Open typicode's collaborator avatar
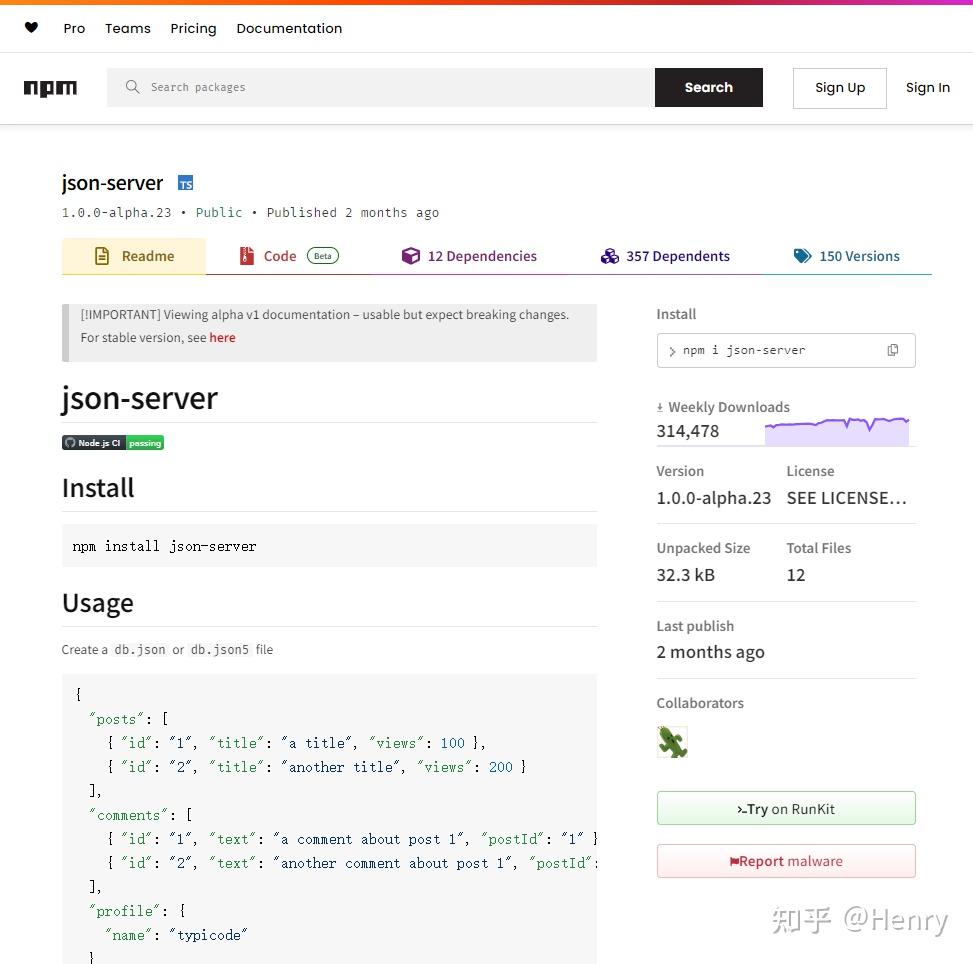The image size is (973, 964). point(672,742)
